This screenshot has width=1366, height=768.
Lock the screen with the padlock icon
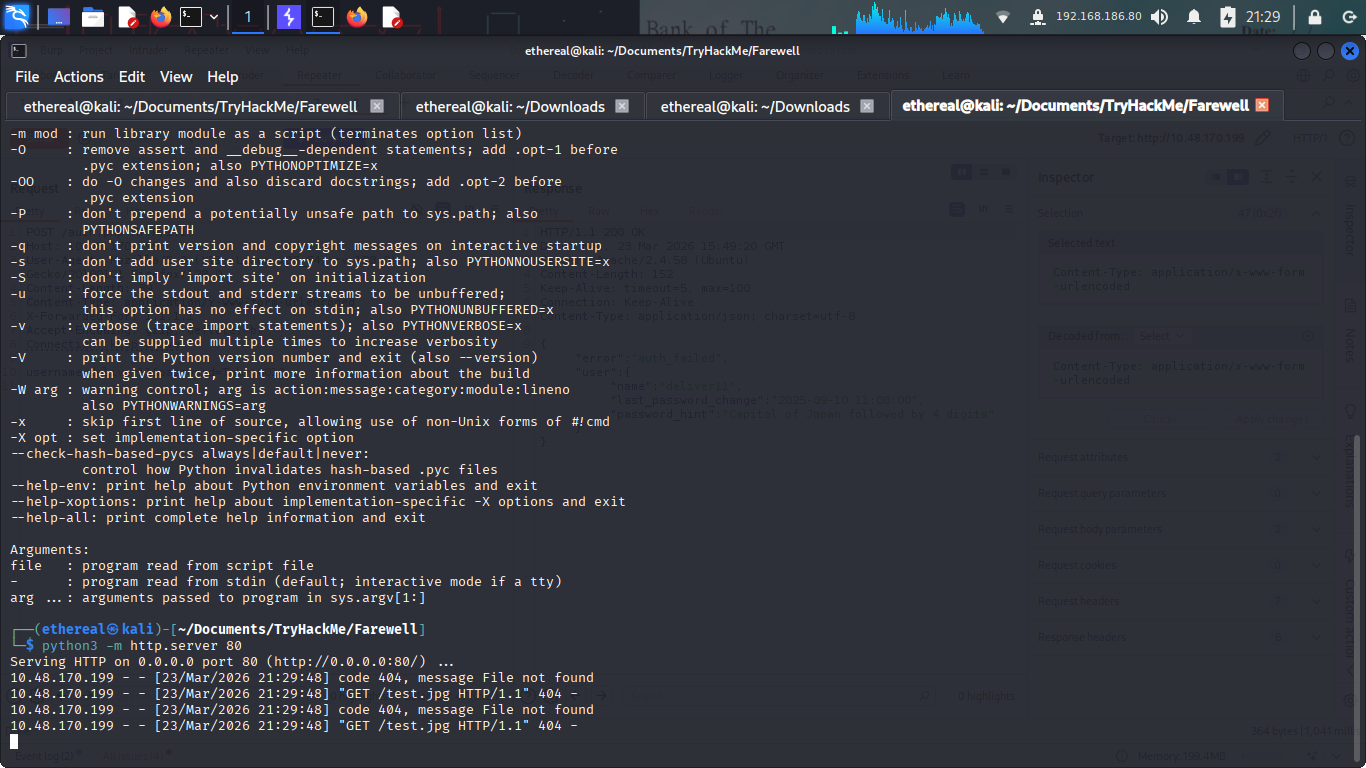click(1316, 17)
